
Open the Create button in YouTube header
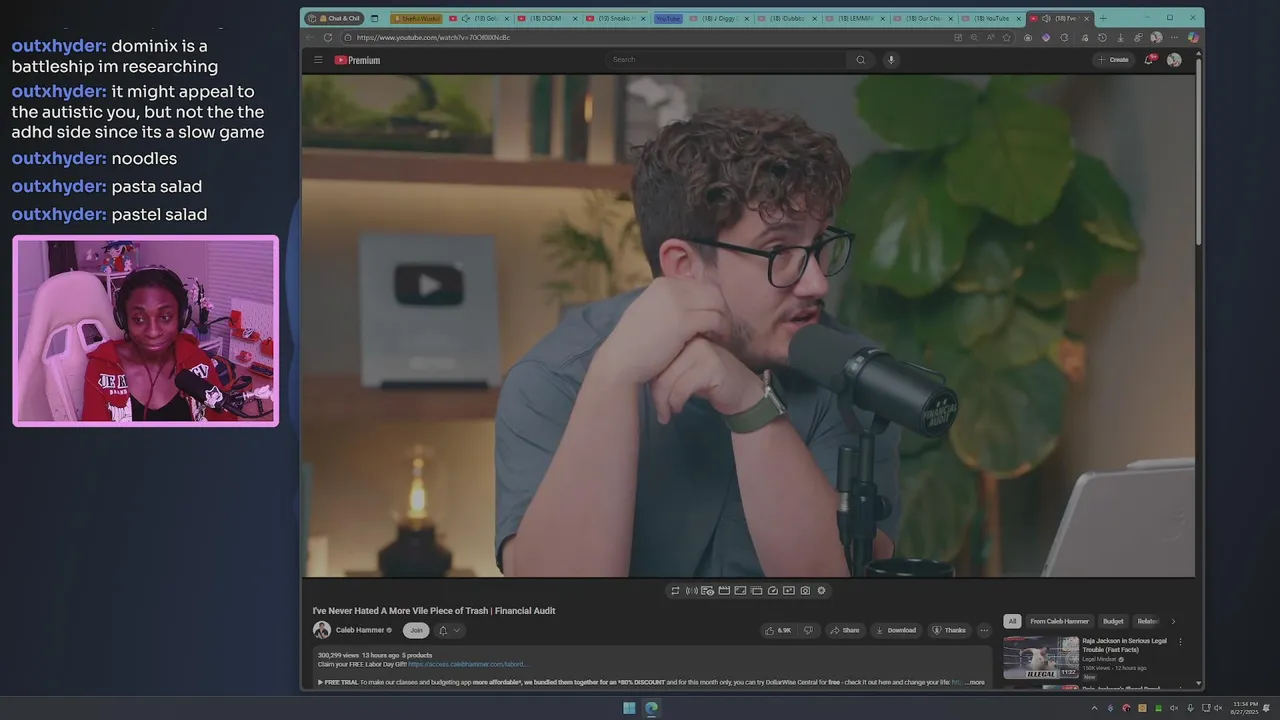[1113, 60]
